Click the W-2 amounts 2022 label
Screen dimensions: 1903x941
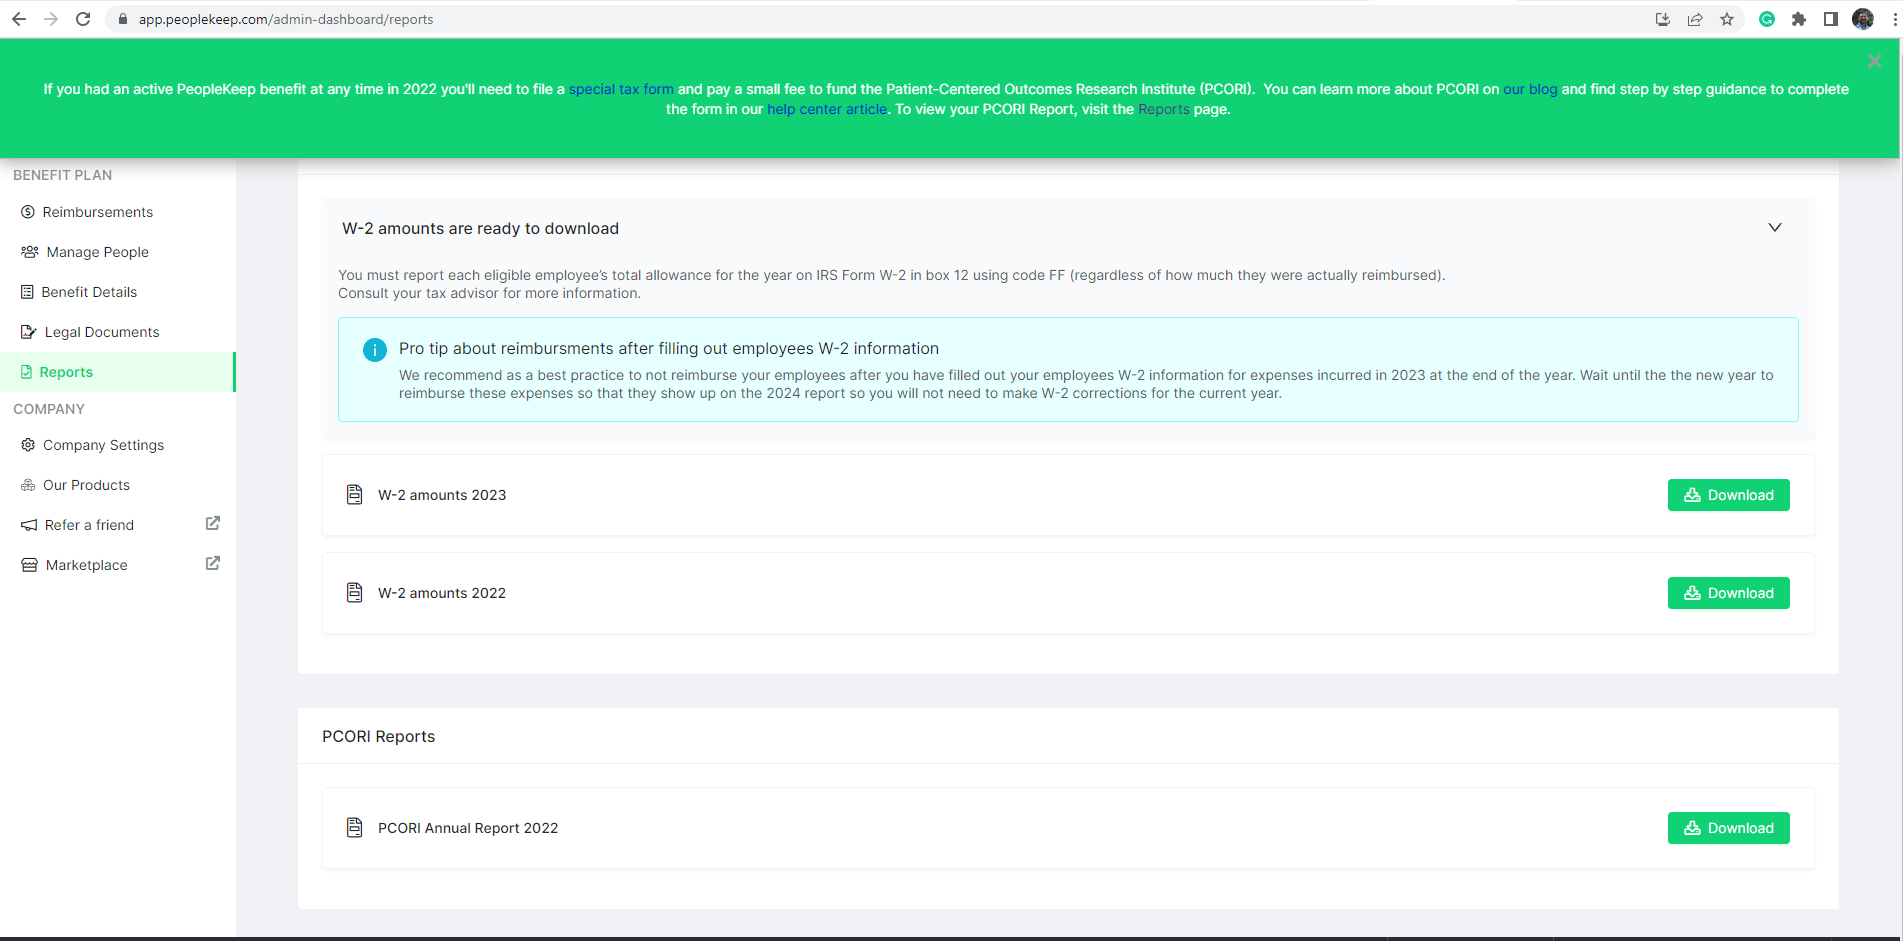(x=442, y=593)
